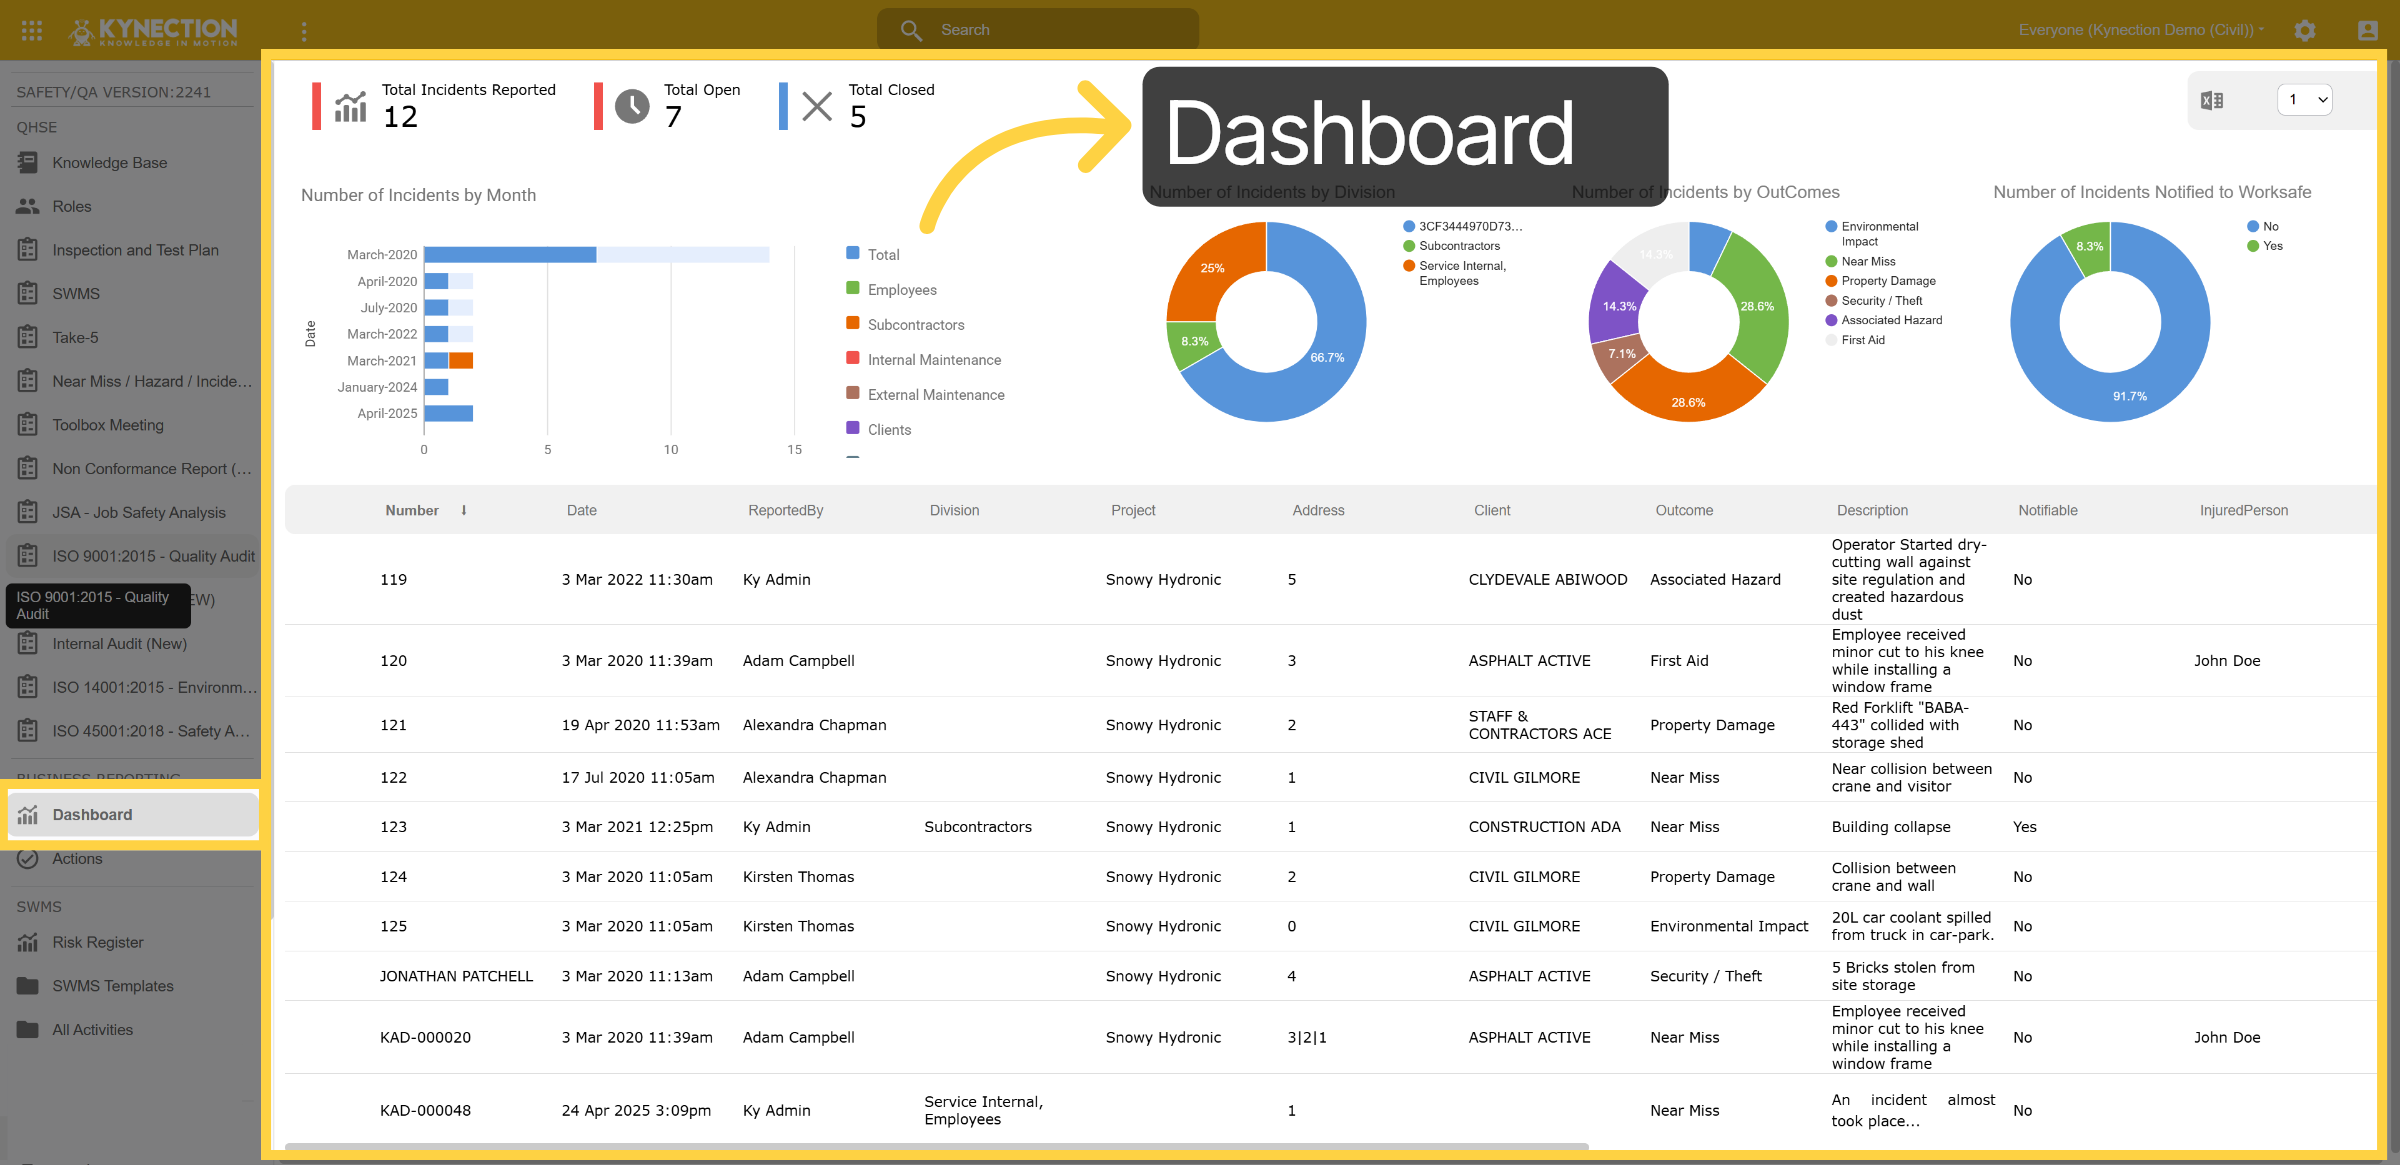Click CONSTRUCTION ADA client cell
Screen dimensions: 2400x1165
1544,827
